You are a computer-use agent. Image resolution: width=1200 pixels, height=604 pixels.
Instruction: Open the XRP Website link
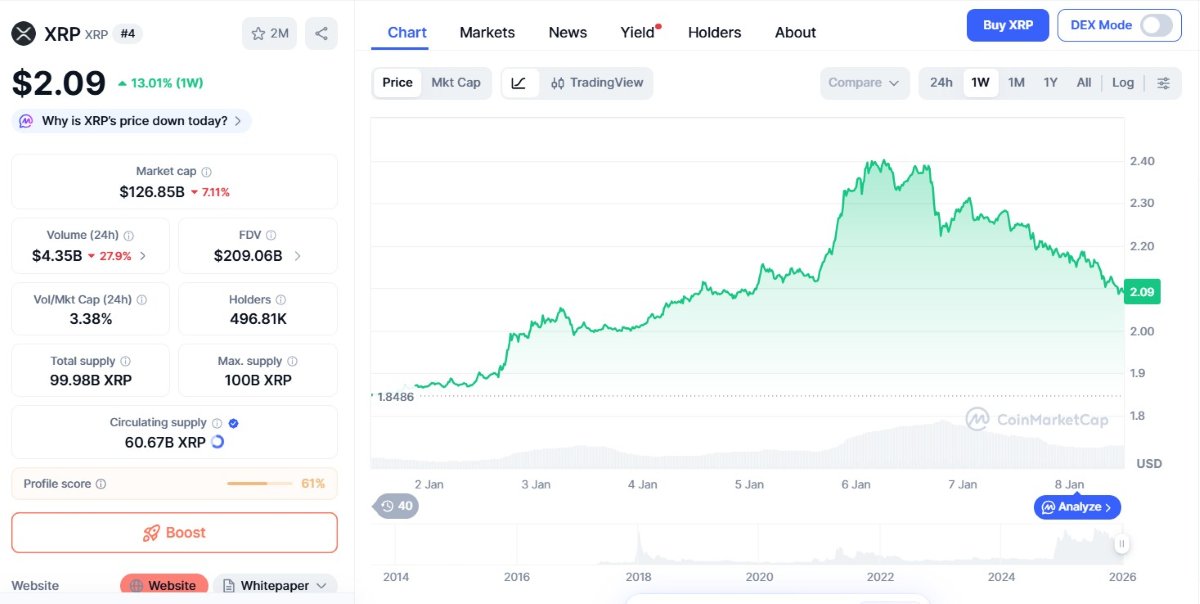click(x=164, y=586)
